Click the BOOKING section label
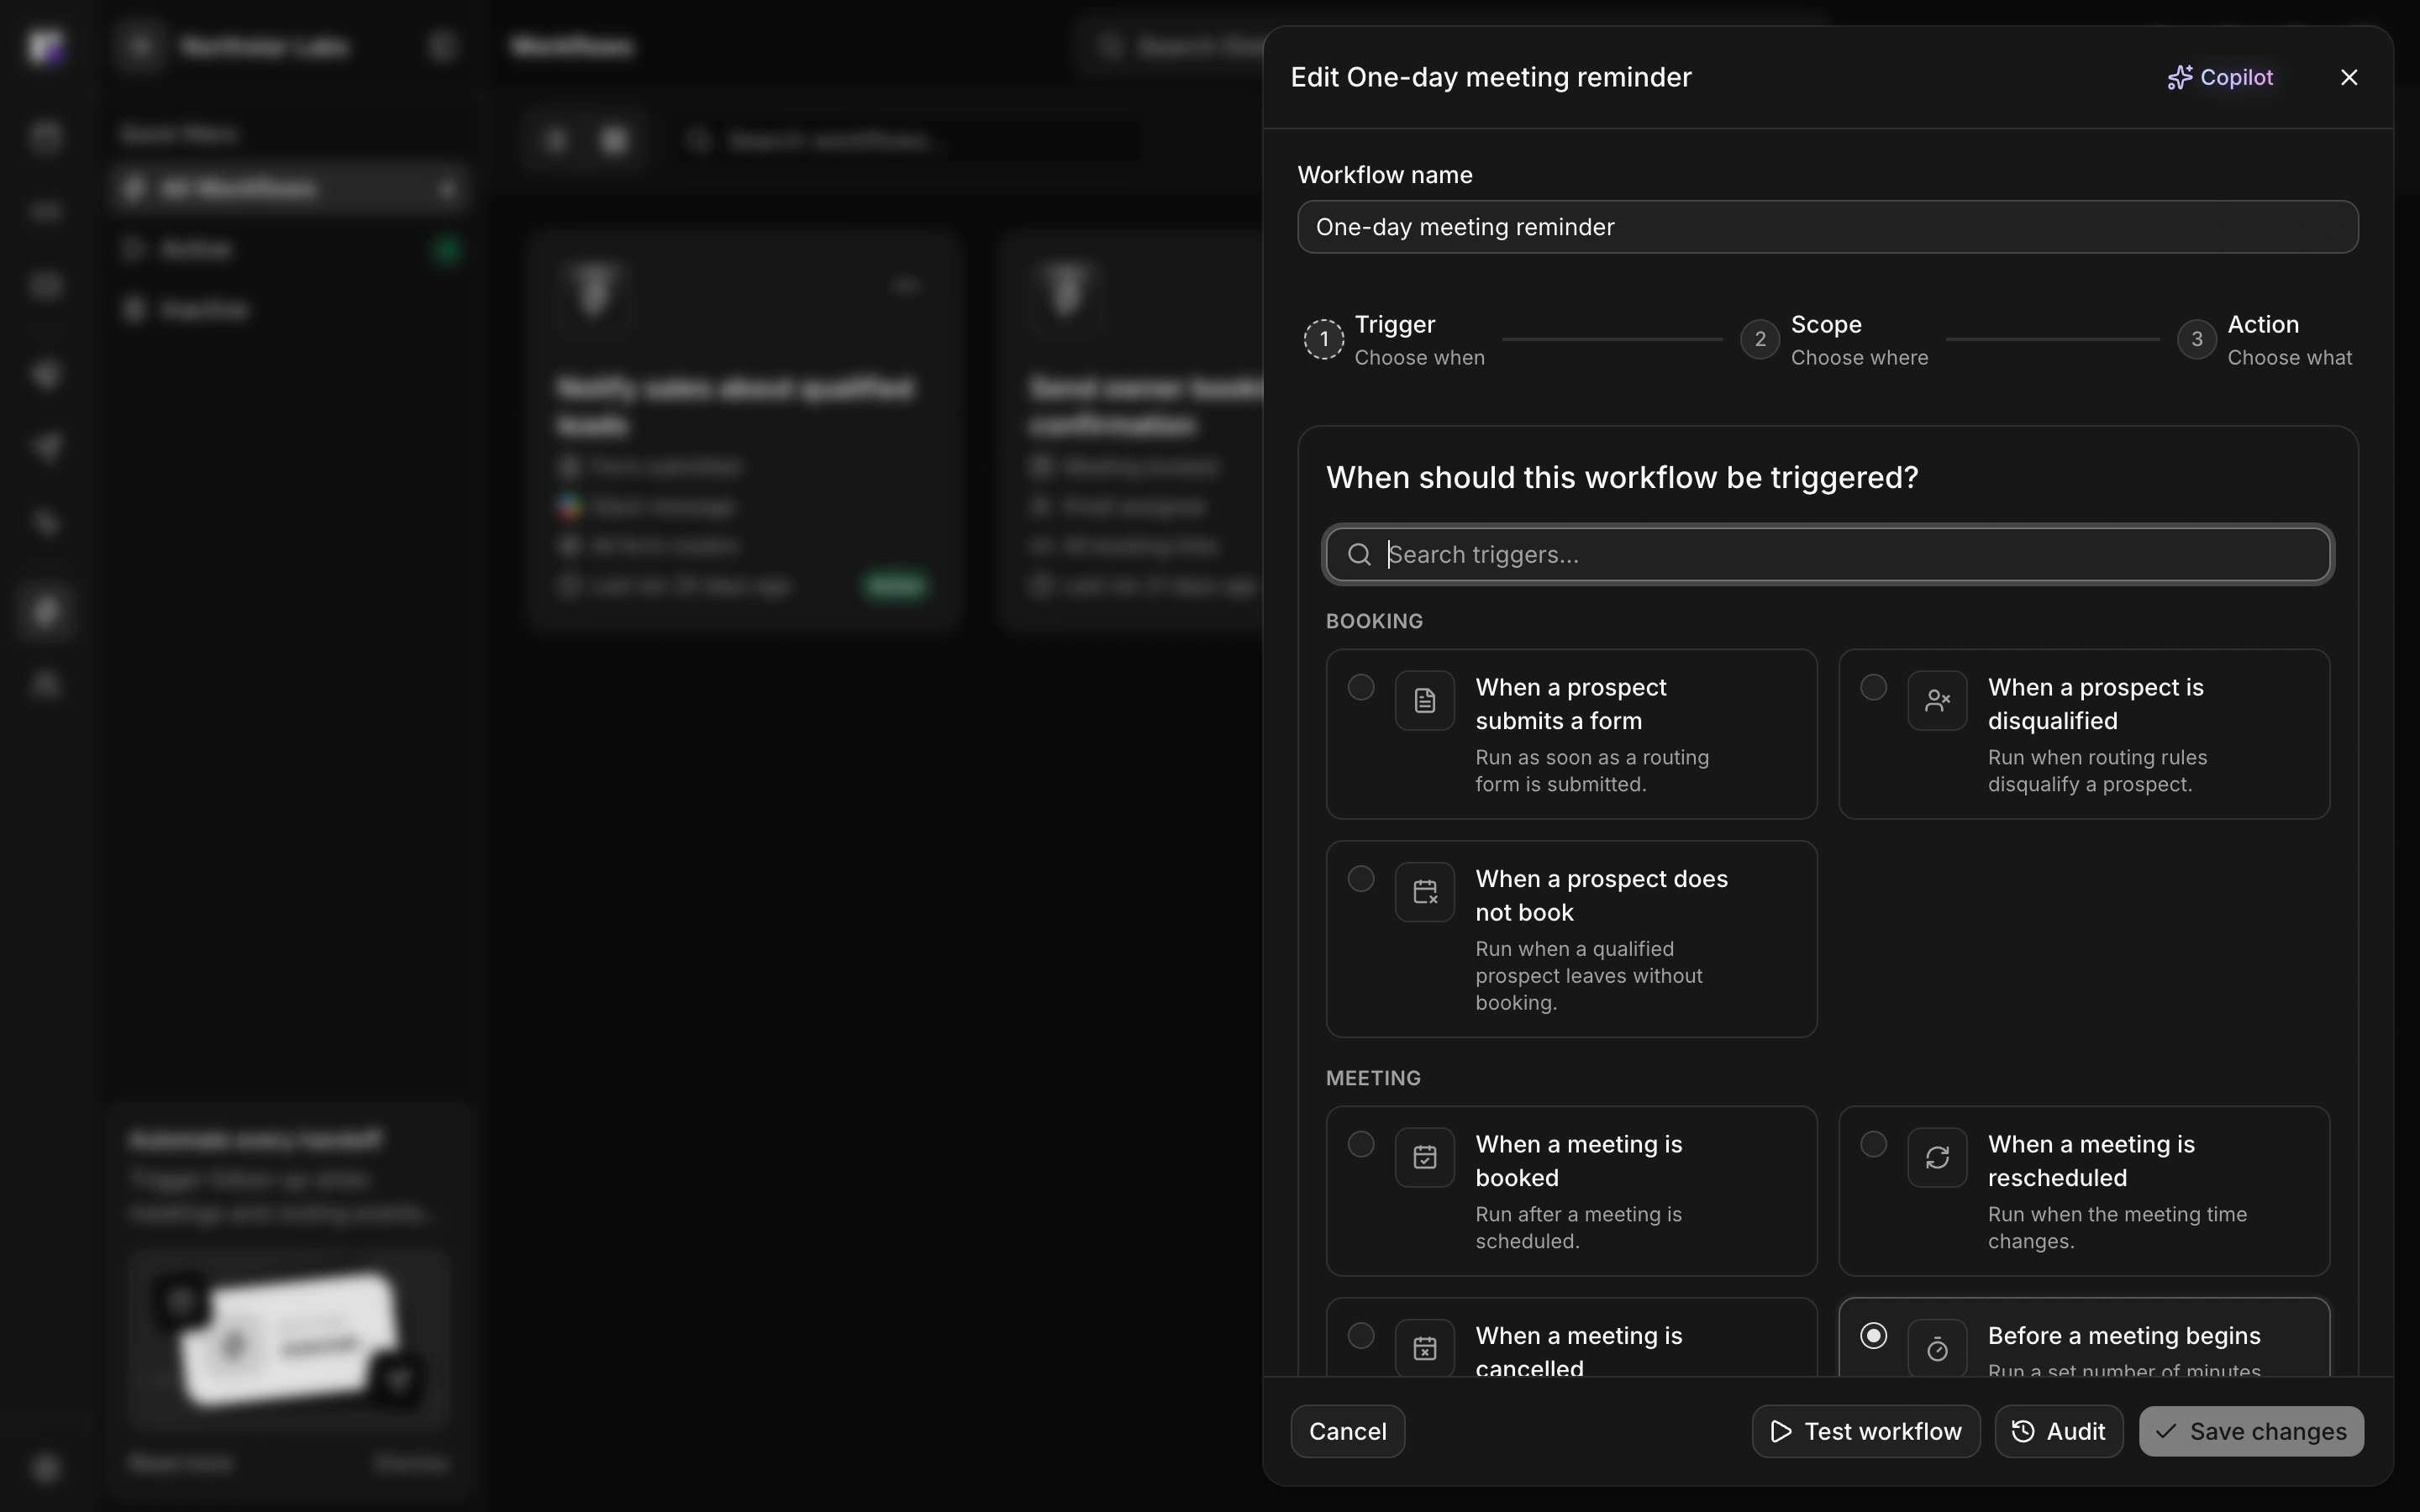This screenshot has height=1512, width=2420. pyautogui.click(x=1374, y=621)
